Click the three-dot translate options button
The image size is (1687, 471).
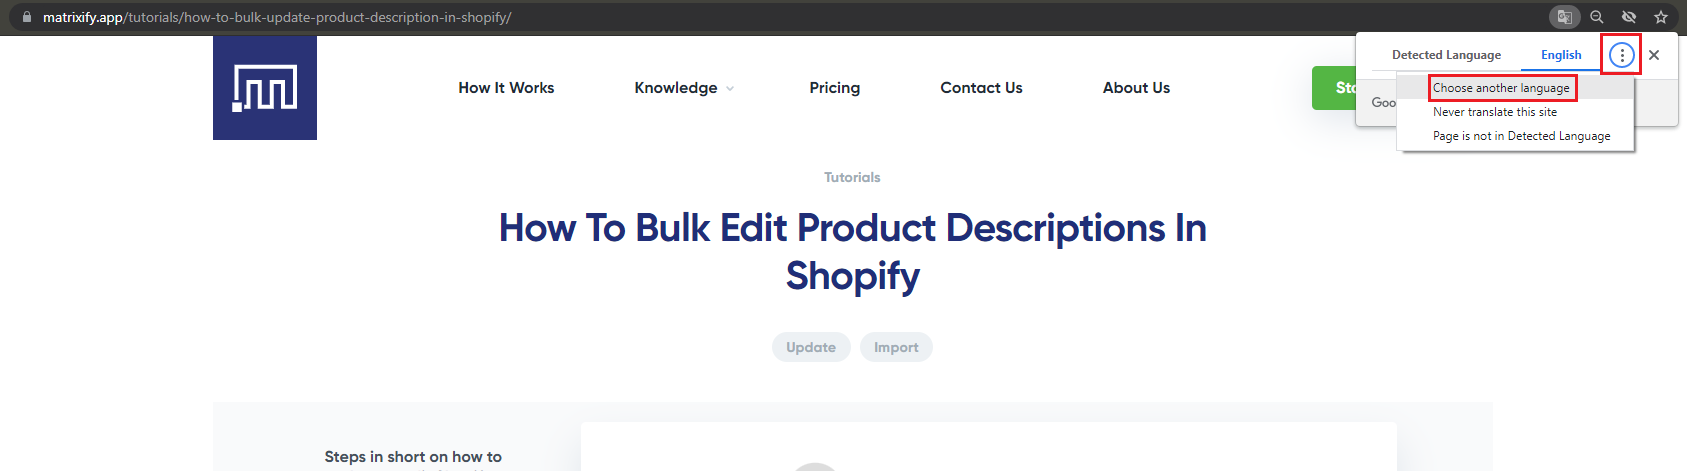click(1621, 55)
